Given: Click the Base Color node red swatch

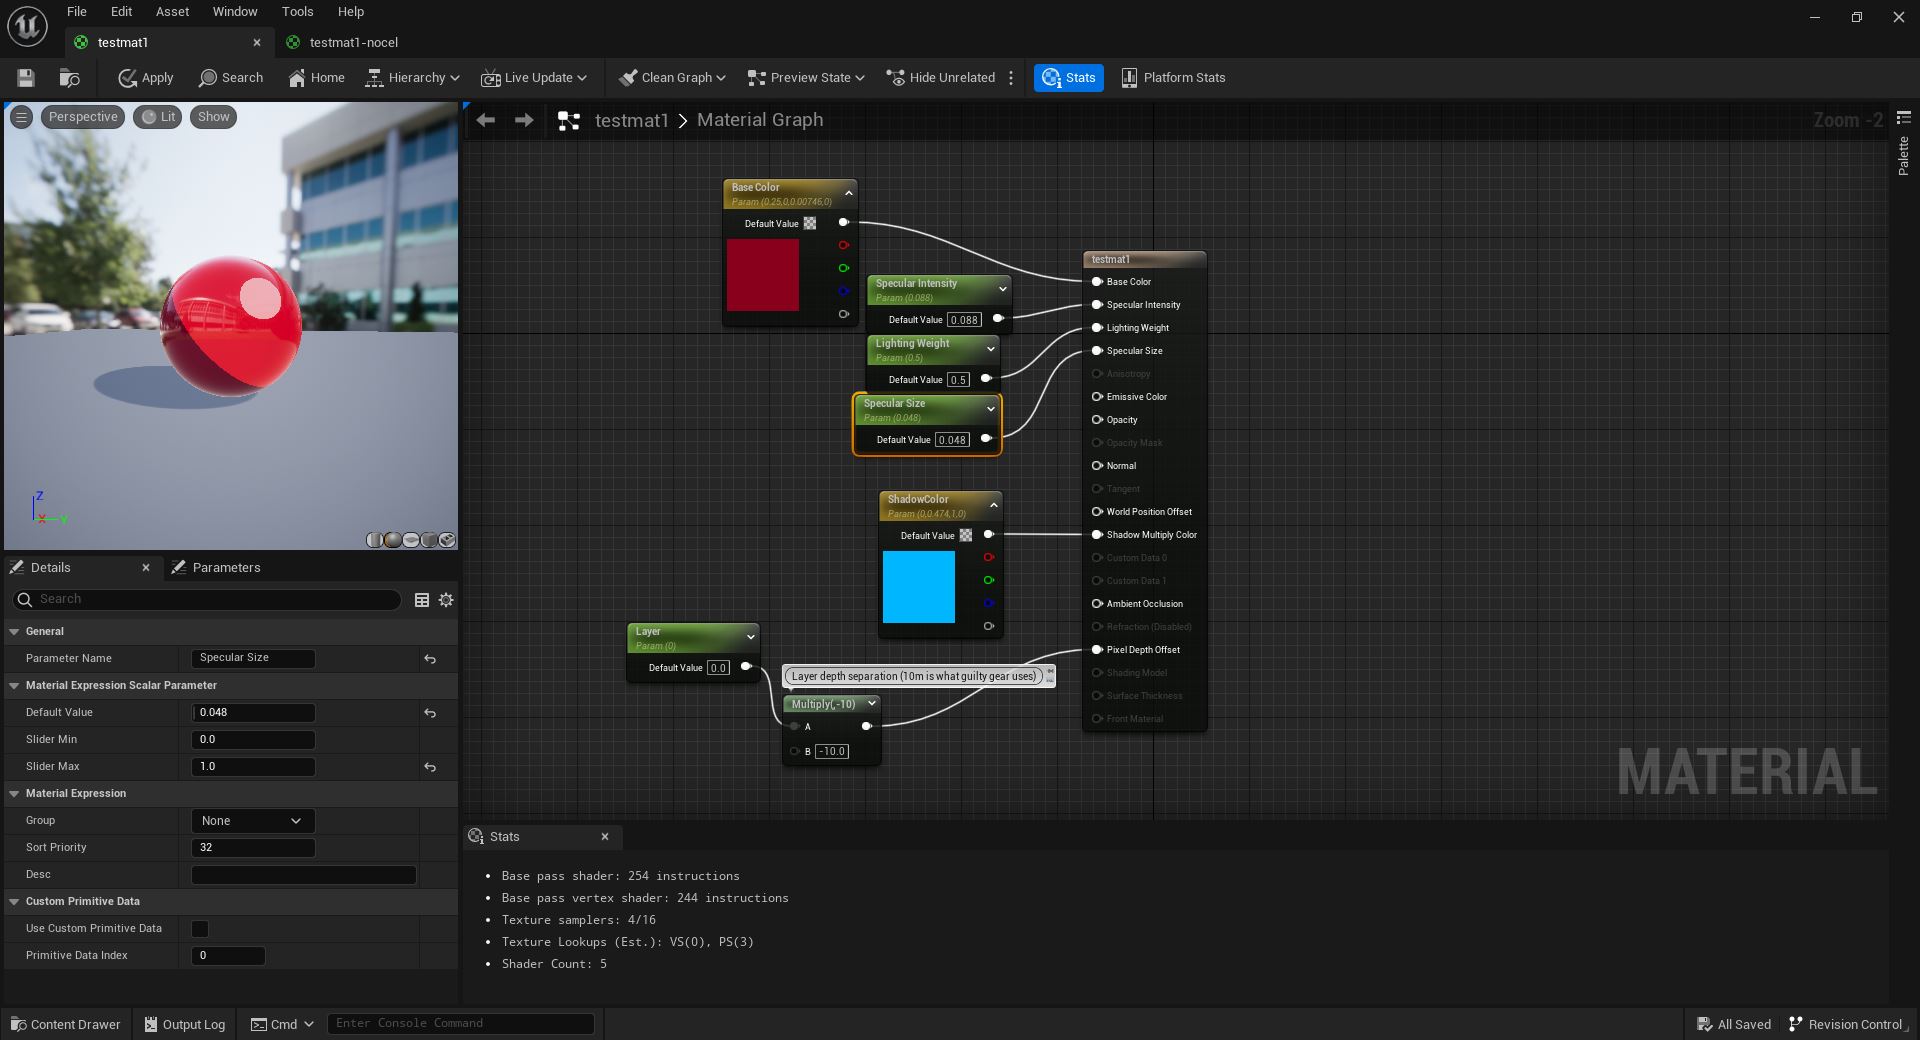Looking at the screenshot, I should (763, 275).
